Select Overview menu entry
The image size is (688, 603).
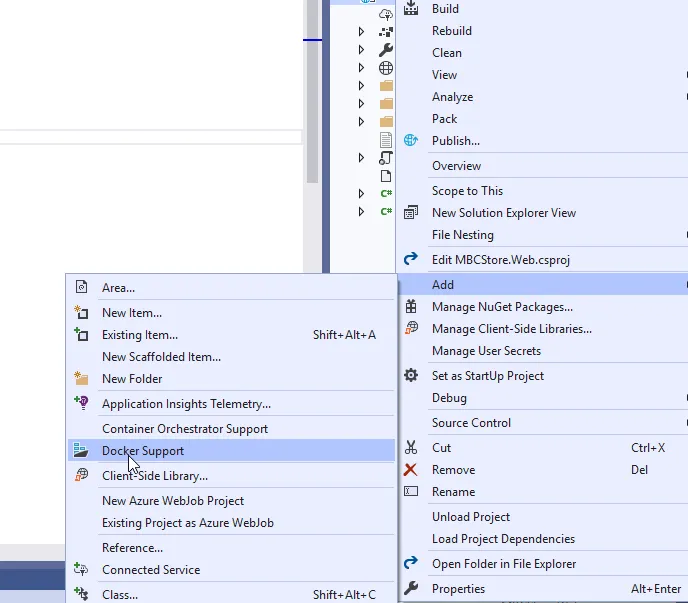point(542,165)
